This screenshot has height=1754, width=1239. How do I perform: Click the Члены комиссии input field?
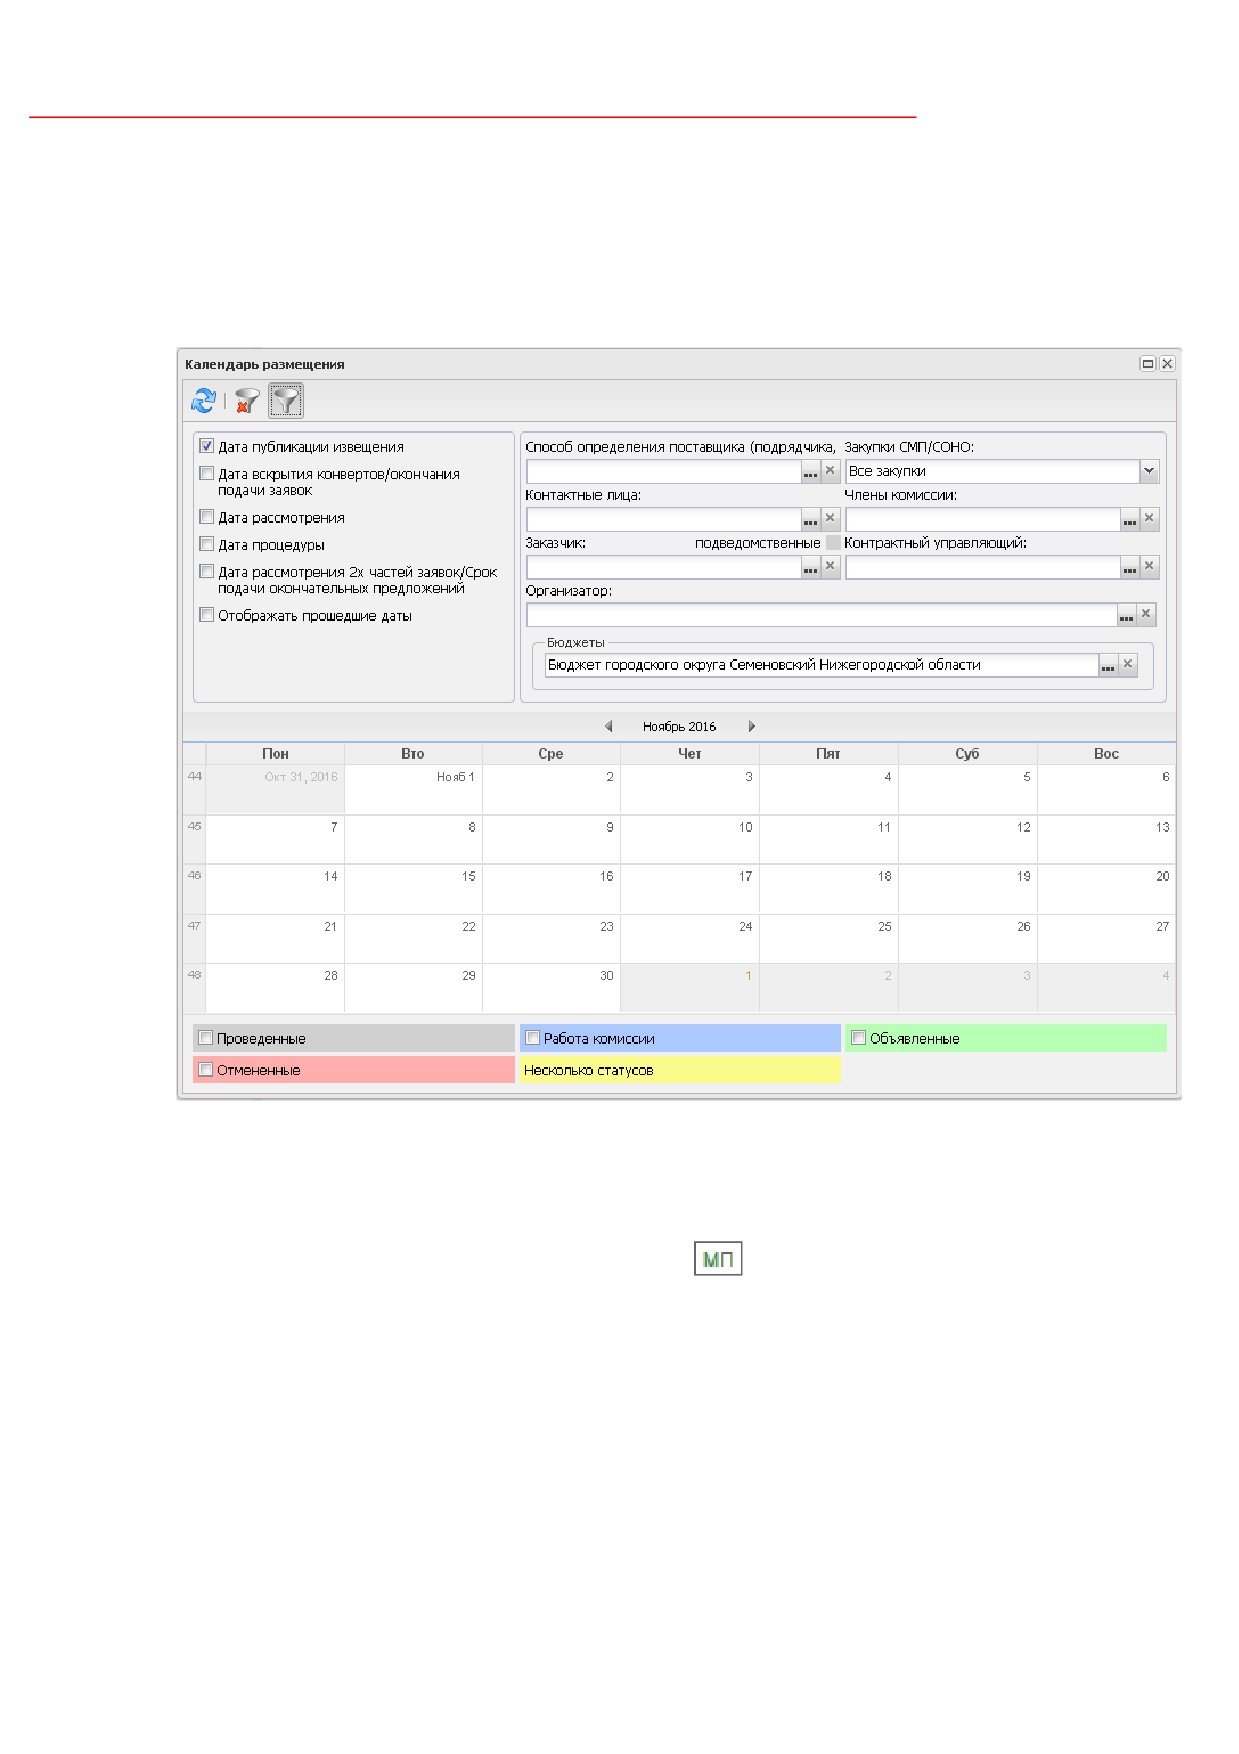pos(983,519)
